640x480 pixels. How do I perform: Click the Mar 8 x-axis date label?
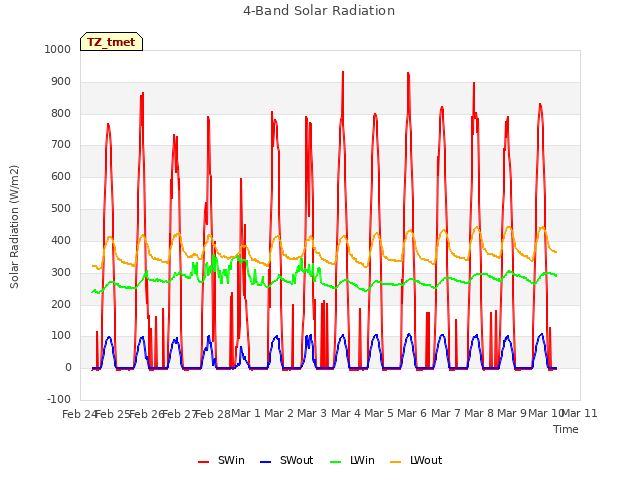(479, 413)
